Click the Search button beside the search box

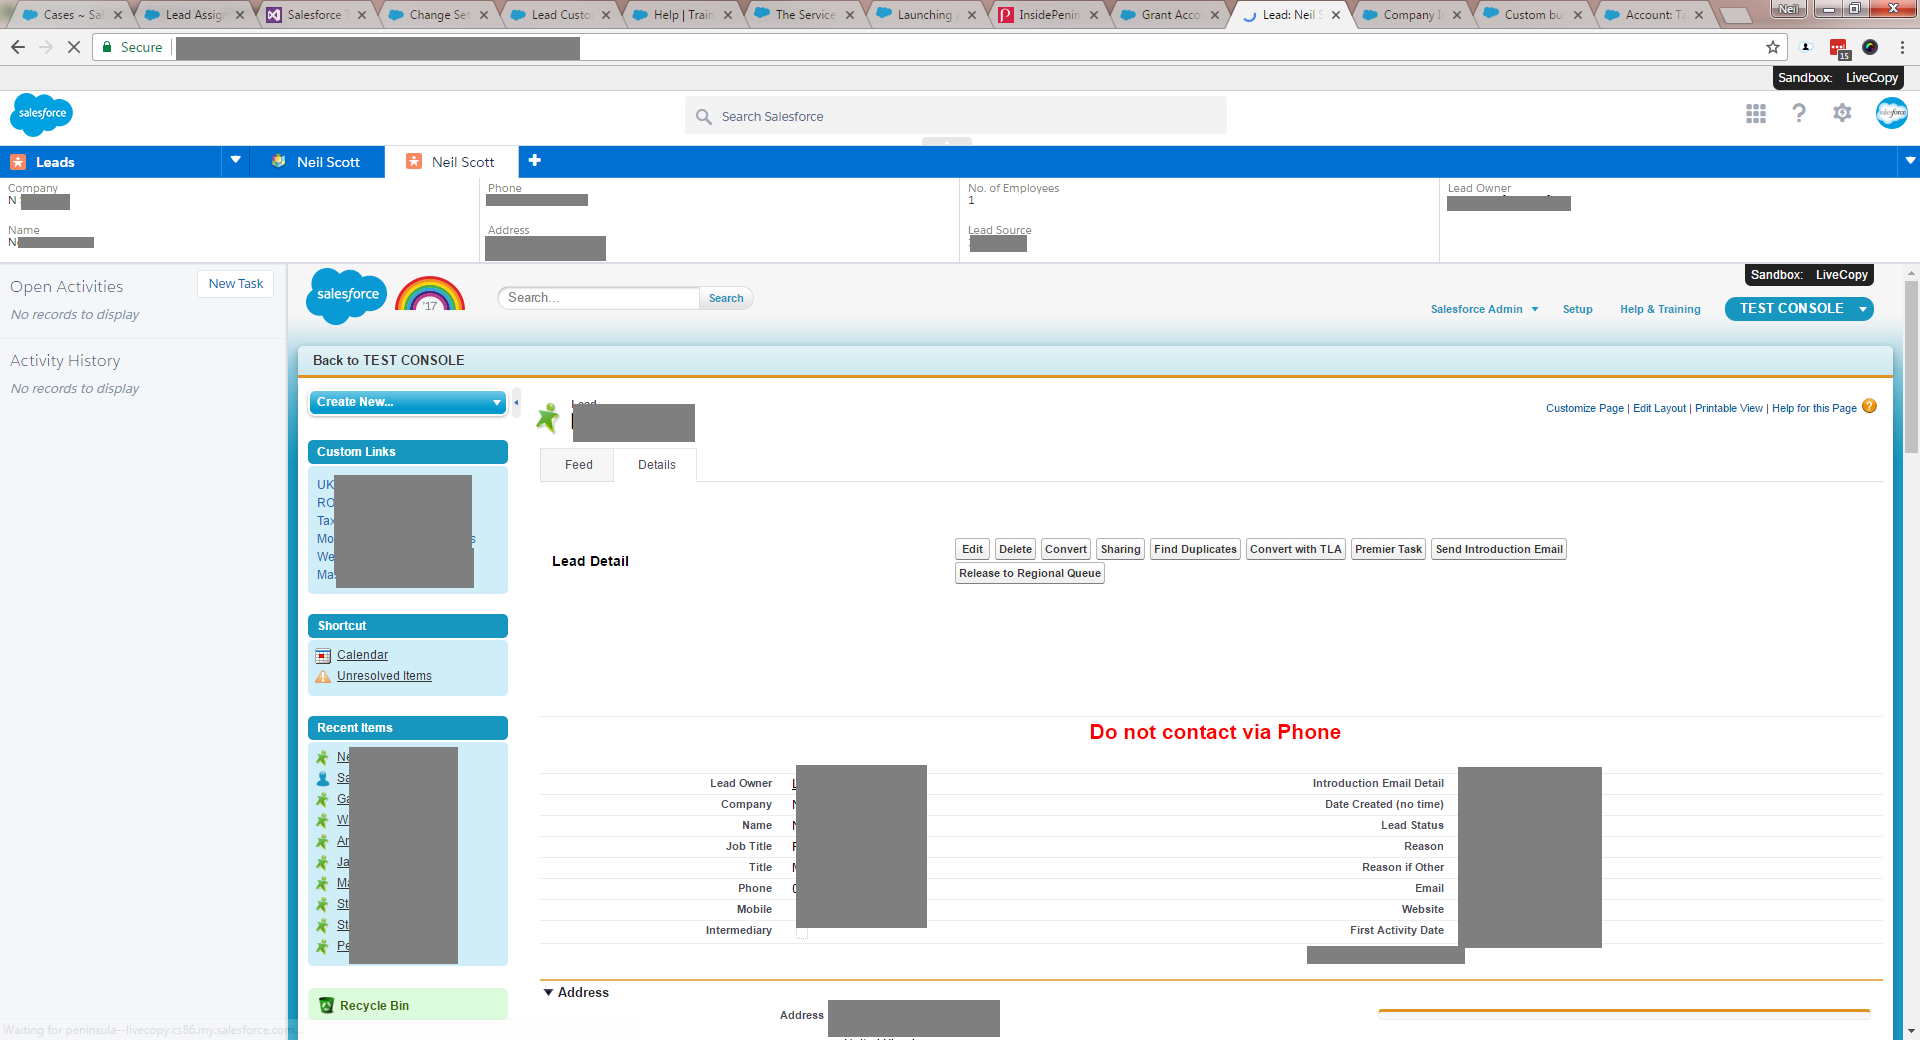[x=726, y=298]
